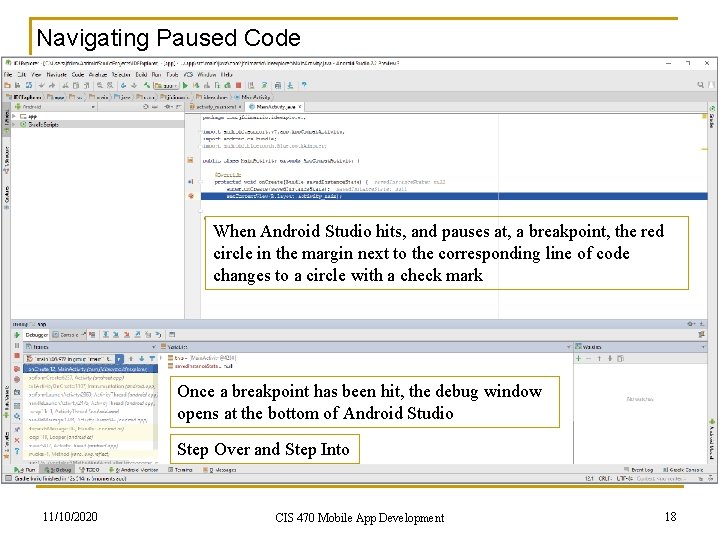Click the Save All icon in the toolbar
Image resolution: width=720 pixels, height=540 pixels.
coord(18,85)
